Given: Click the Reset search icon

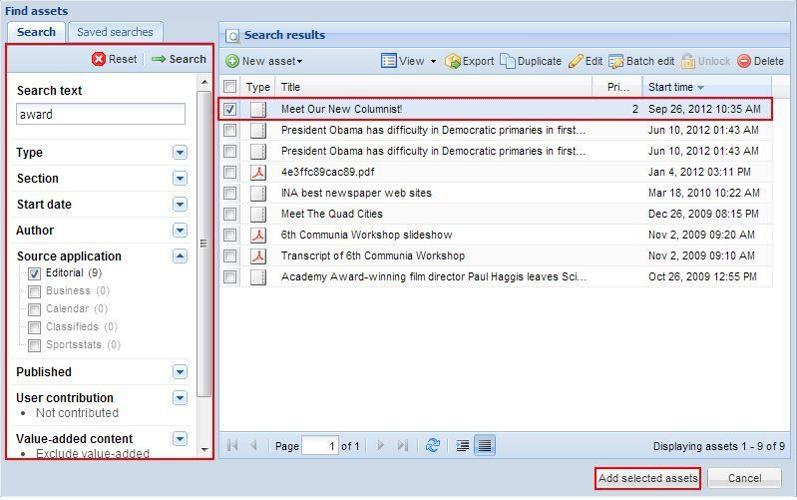Looking at the screenshot, I should click(99, 59).
